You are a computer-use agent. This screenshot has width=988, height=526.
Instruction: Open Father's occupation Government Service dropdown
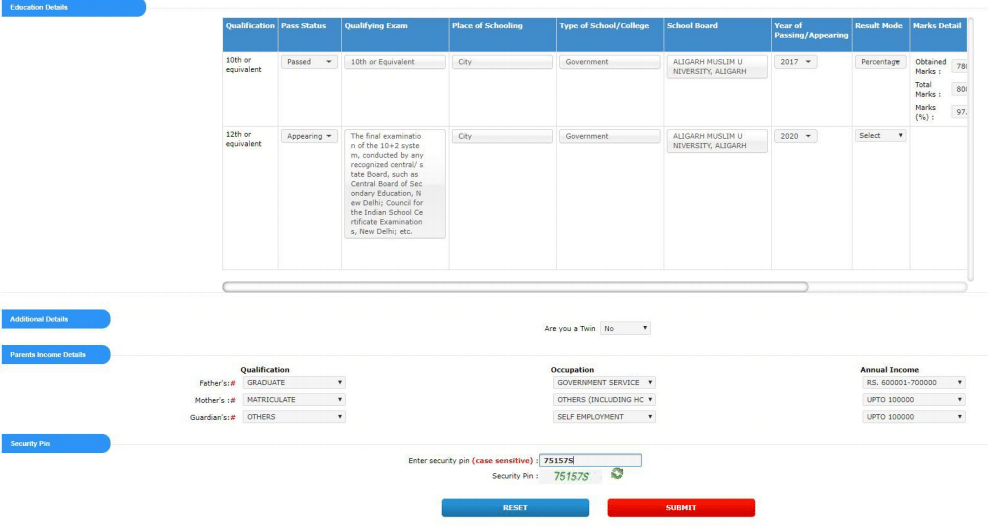point(604,382)
